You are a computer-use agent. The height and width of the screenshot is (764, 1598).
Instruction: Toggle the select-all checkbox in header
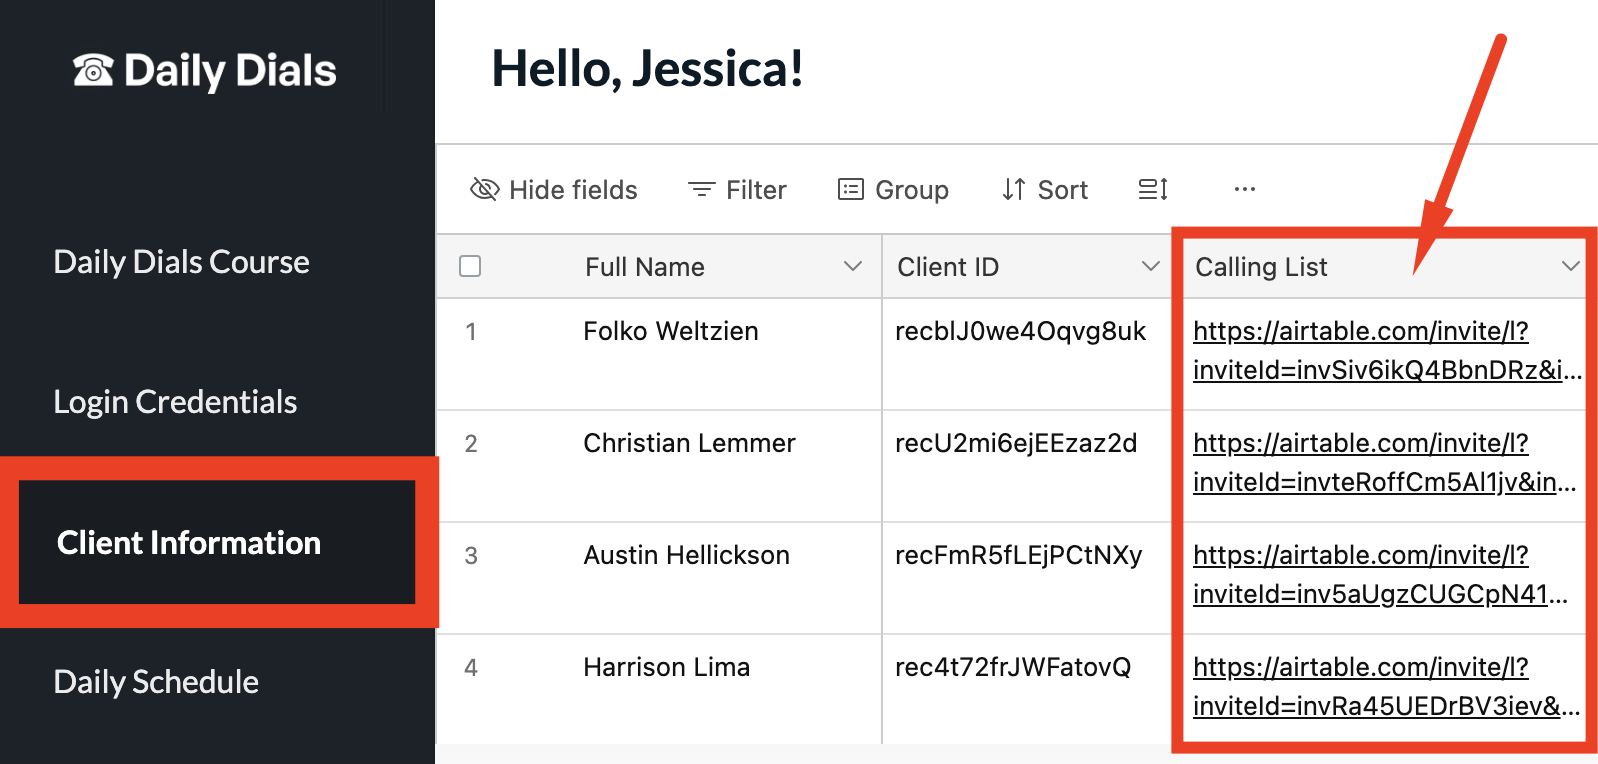click(470, 266)
